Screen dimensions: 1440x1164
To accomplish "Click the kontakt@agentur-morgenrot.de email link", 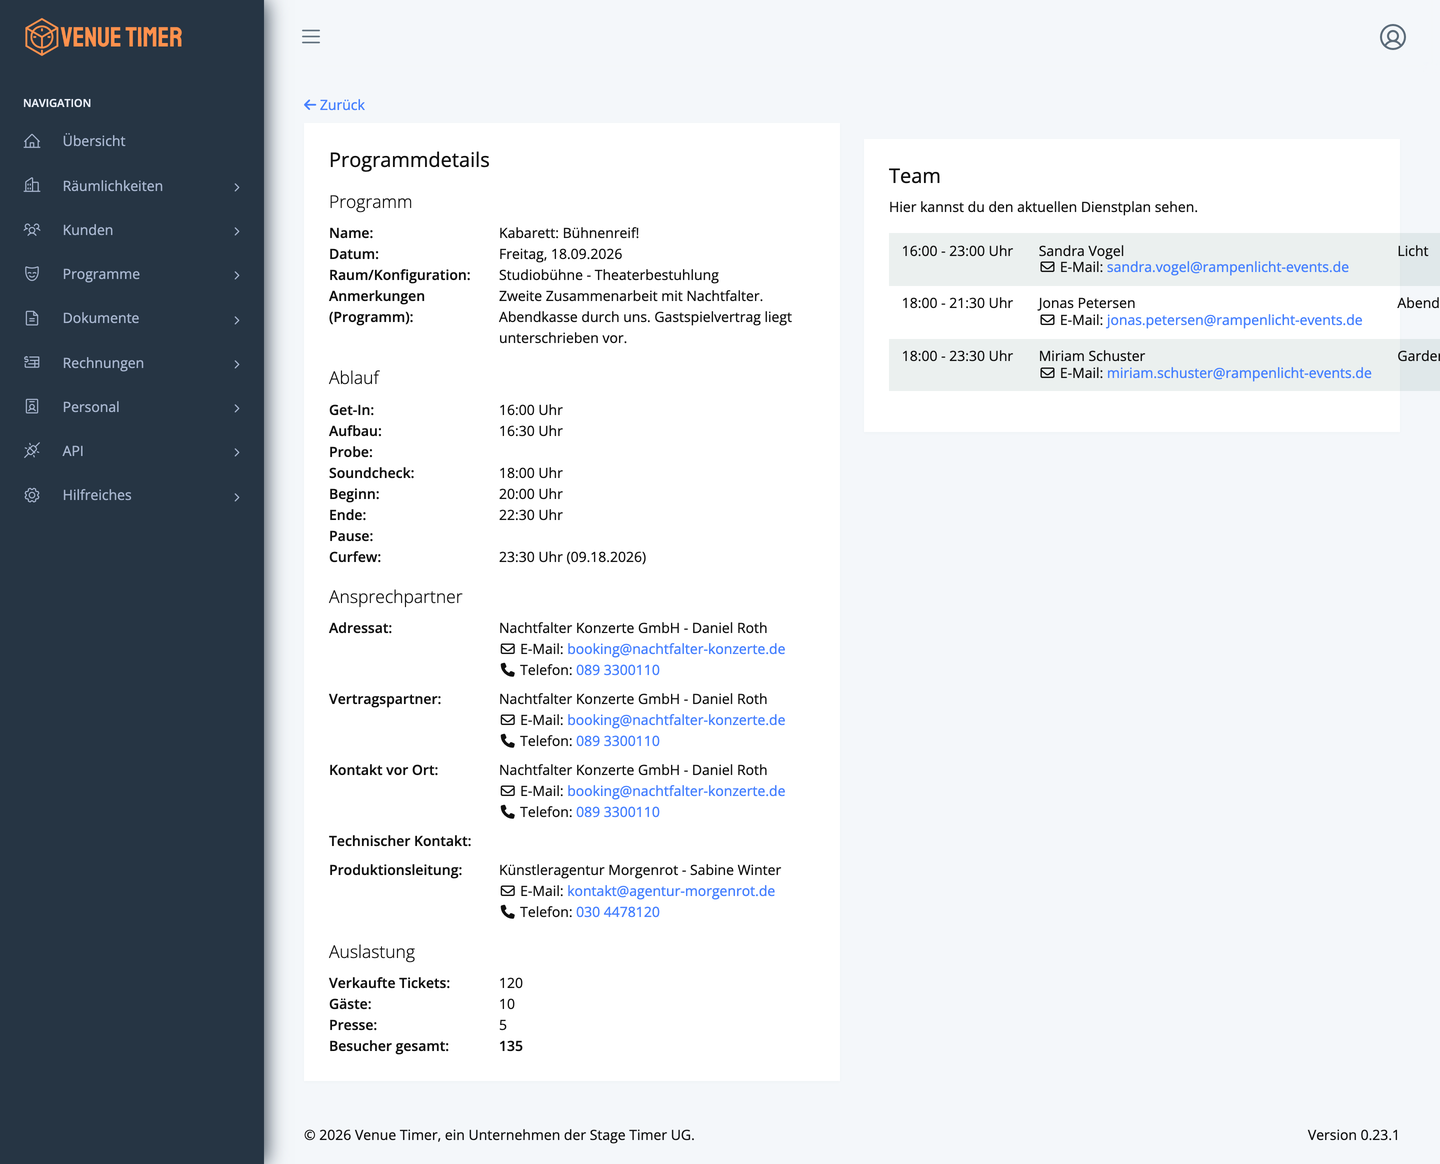I will pyautogui.click(x=670, y=891).
